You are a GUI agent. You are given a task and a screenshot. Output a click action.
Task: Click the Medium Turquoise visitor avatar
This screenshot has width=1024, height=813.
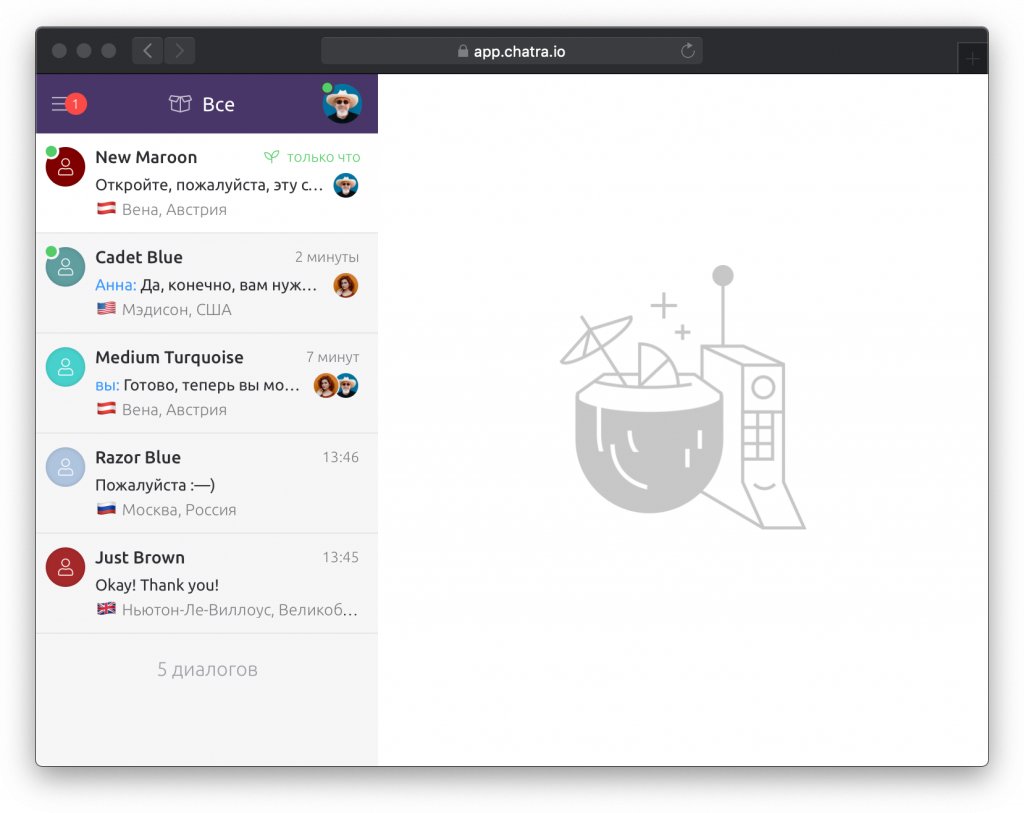[65, 367]
